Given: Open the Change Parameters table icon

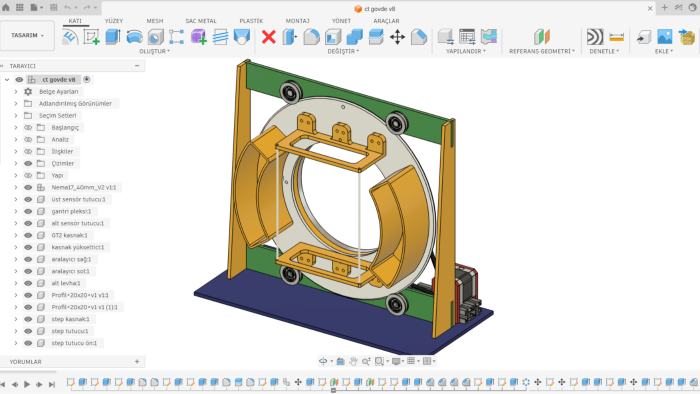Looking at the screenshot, I should click(467, 37).
